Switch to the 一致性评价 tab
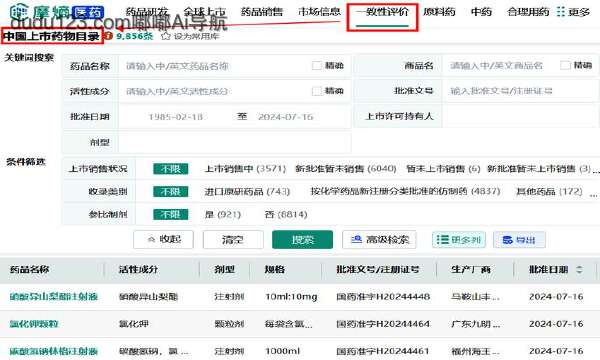 click(382, 12)
